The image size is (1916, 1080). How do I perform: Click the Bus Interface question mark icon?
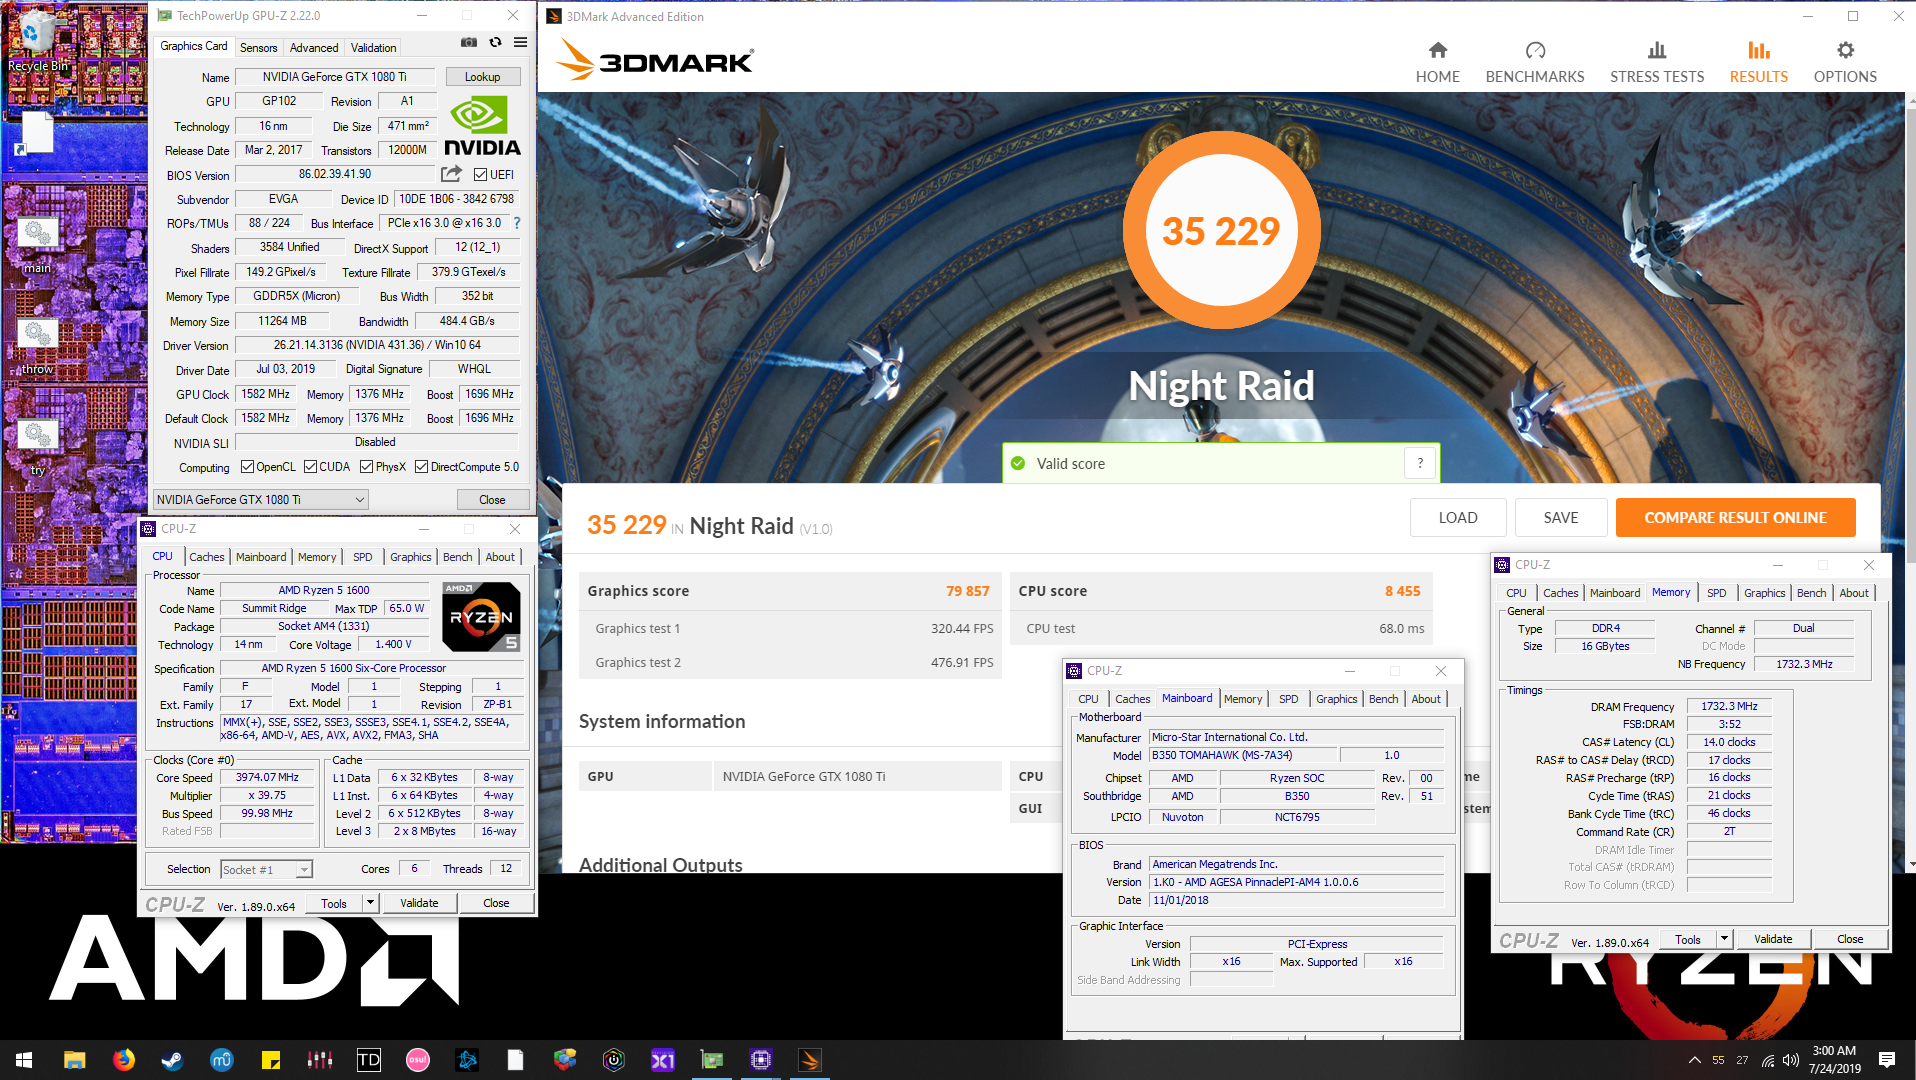517,223
